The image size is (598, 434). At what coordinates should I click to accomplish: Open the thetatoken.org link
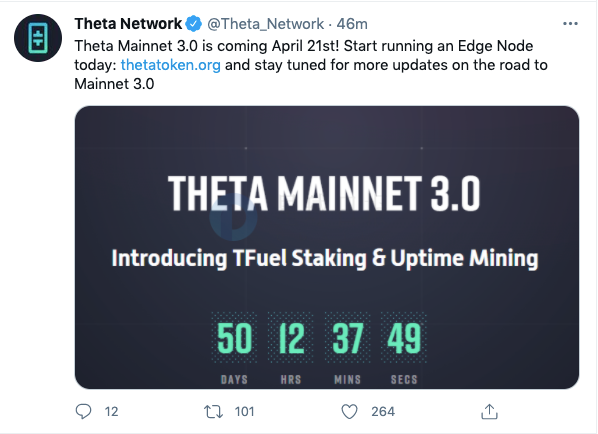170,65
